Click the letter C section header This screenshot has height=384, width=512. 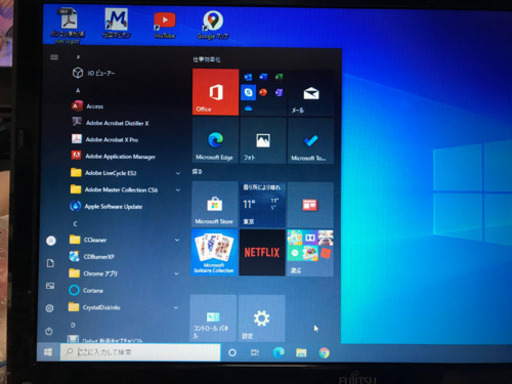(x=75, y=223)
